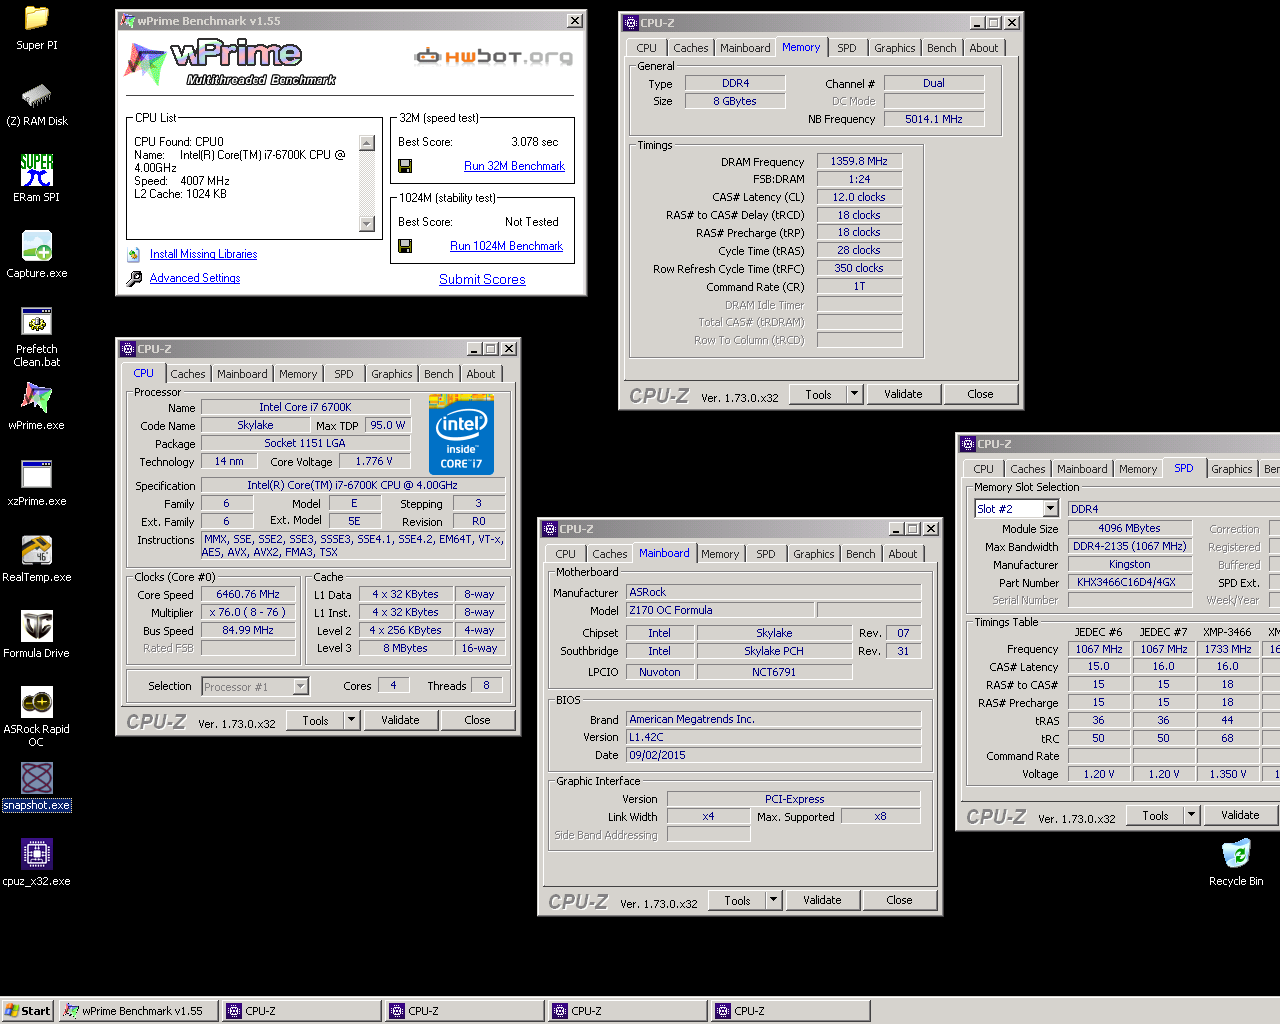Click the save icon beside Run 1024M Benchmark
The image size is (1280, 1024).
[405, 246]
